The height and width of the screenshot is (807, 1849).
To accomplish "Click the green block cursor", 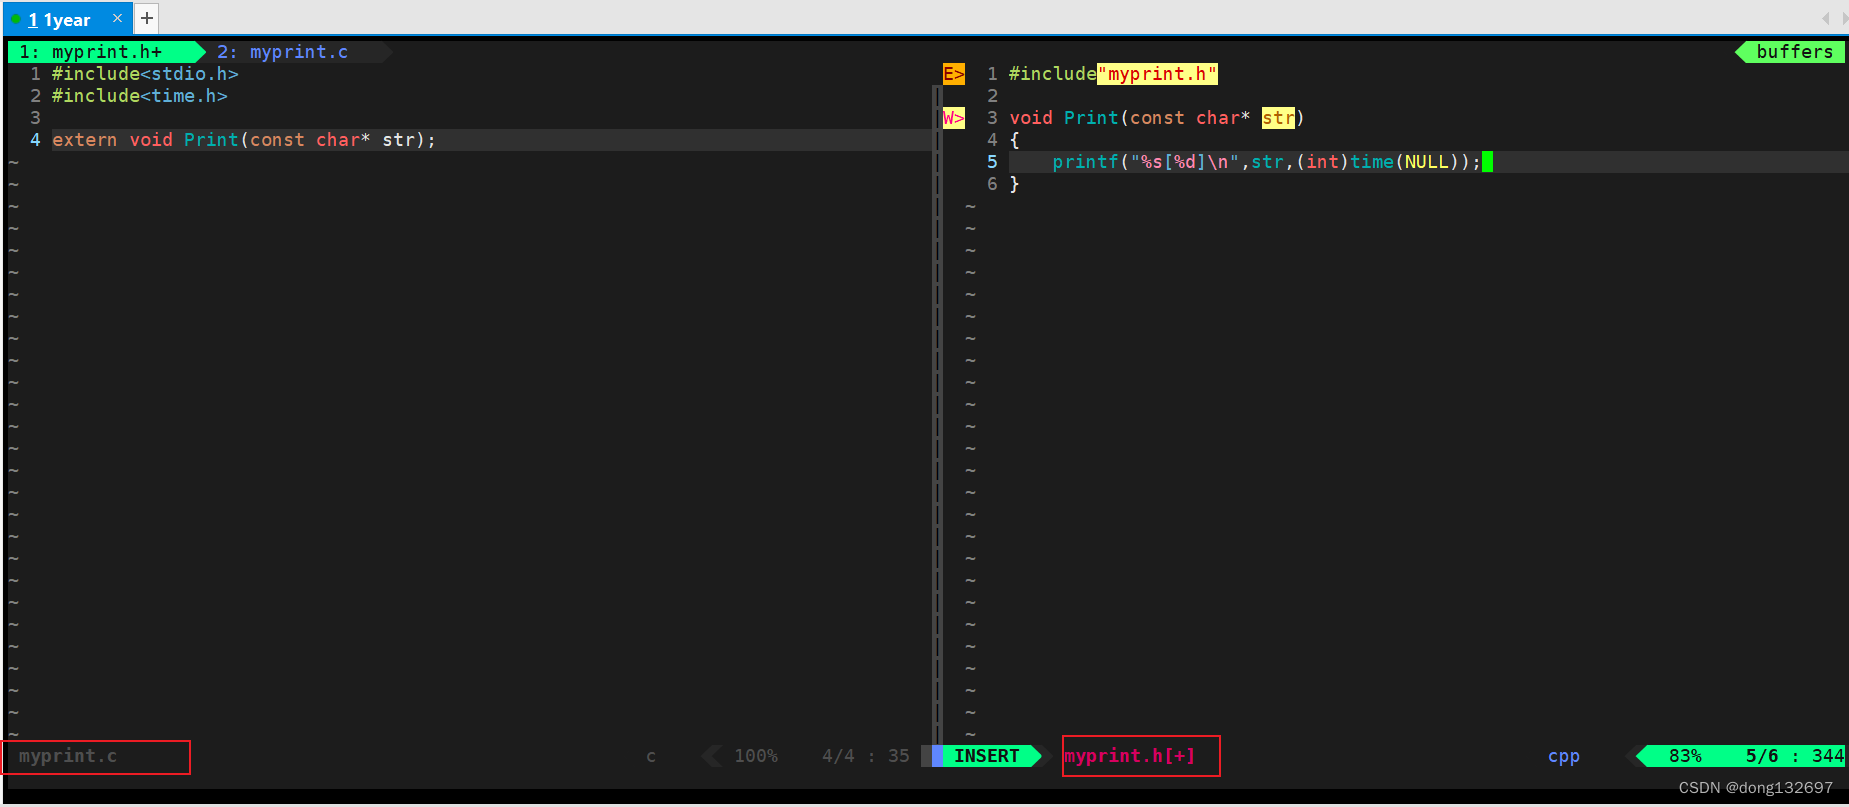I will coord(1487,162).
